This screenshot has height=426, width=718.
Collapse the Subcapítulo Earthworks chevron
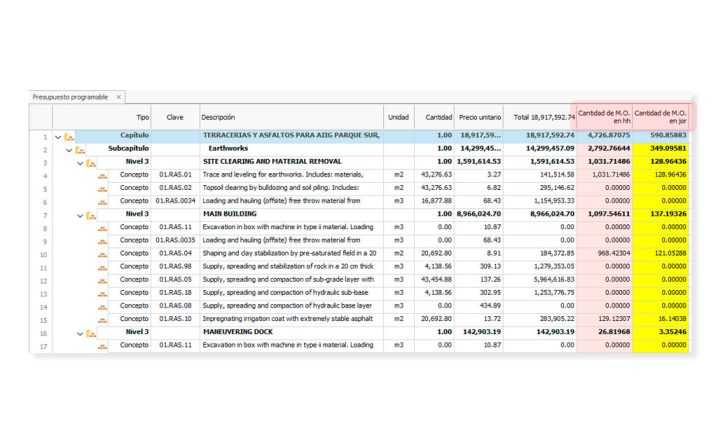[x=69, y=150]
